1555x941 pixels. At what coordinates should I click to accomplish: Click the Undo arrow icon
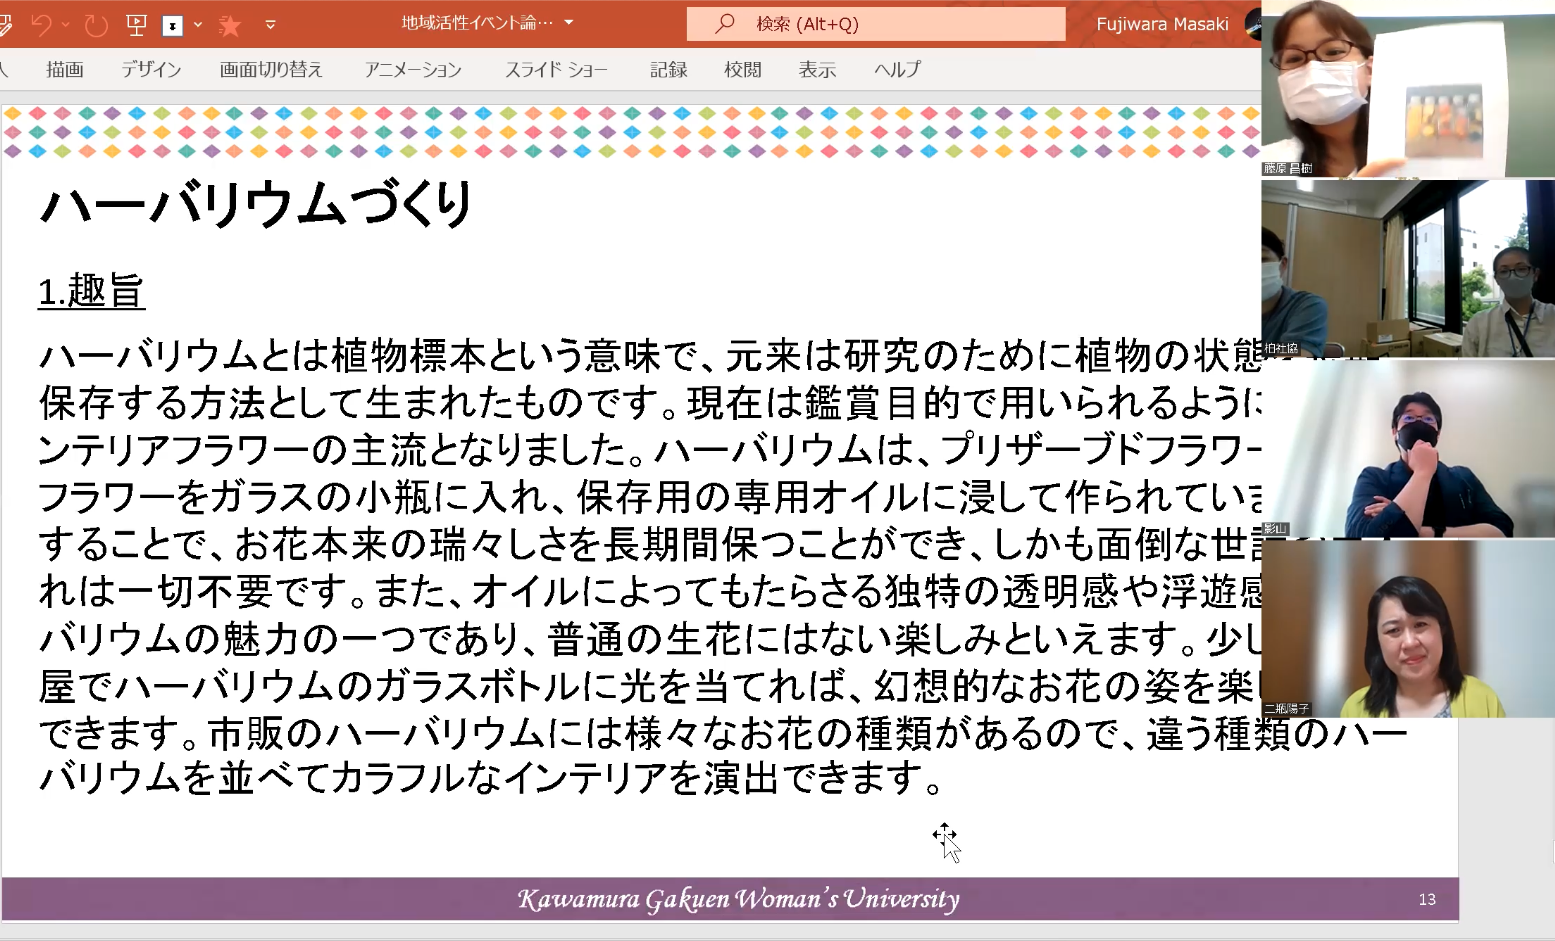click(41, 24)
